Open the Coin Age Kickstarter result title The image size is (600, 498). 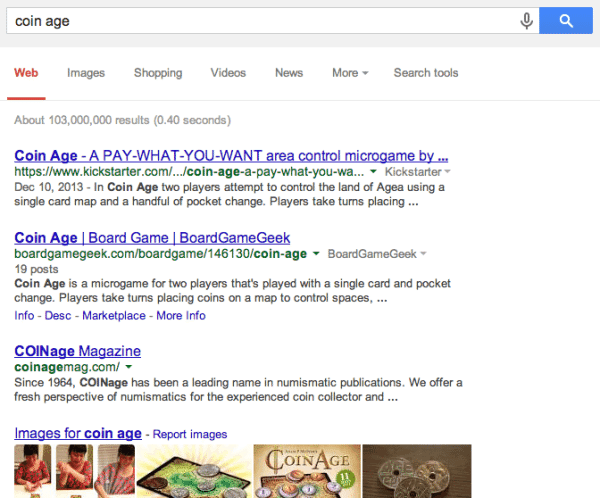pyautogui.click(x=231, y=156)
